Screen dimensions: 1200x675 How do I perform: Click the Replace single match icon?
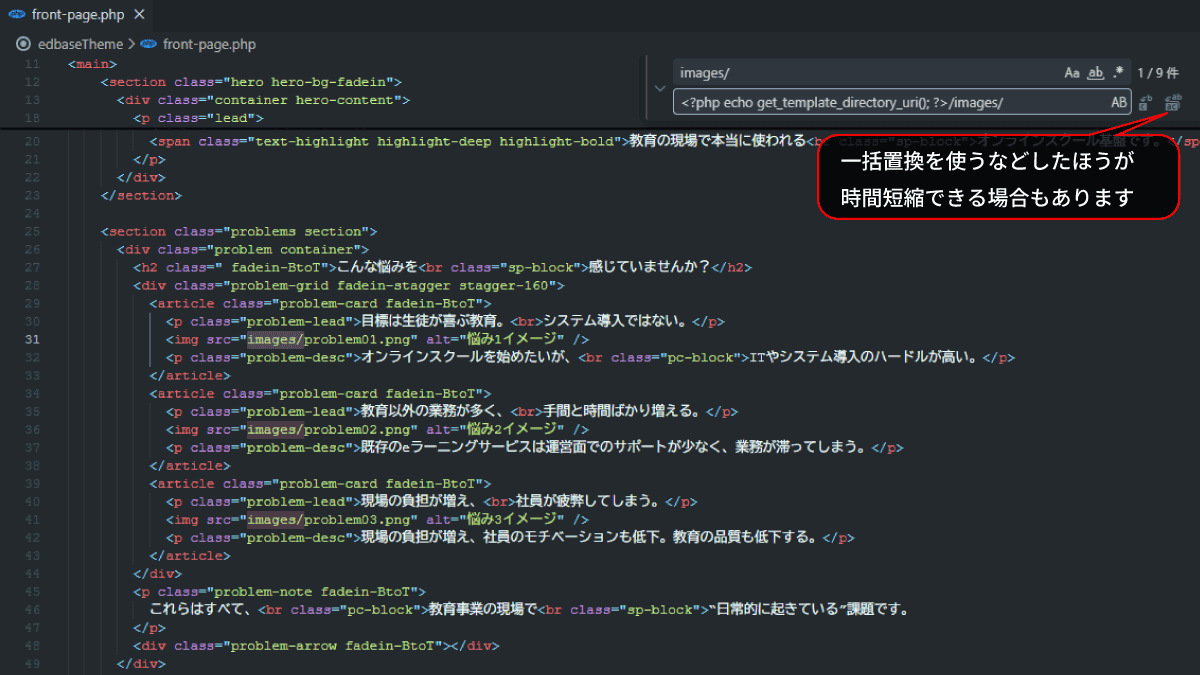(1146, 102)
